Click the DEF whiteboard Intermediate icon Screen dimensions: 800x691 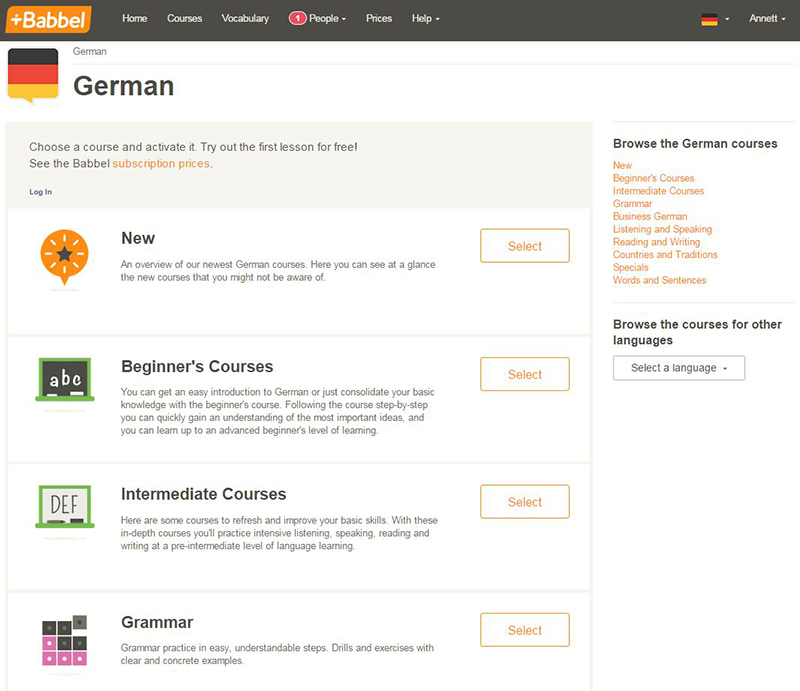pos(65,506)
